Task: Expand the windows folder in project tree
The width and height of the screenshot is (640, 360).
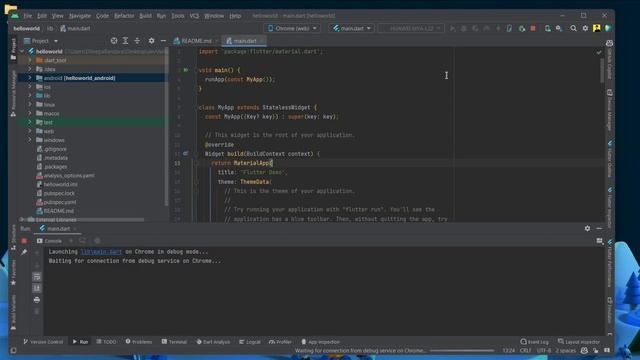Action: point(30,140)
